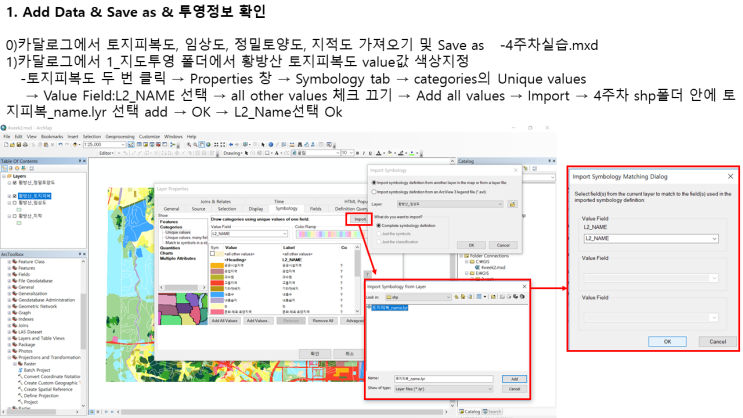Click the Full Extent globe icon

pyautogui.click(x=208, y=145)
